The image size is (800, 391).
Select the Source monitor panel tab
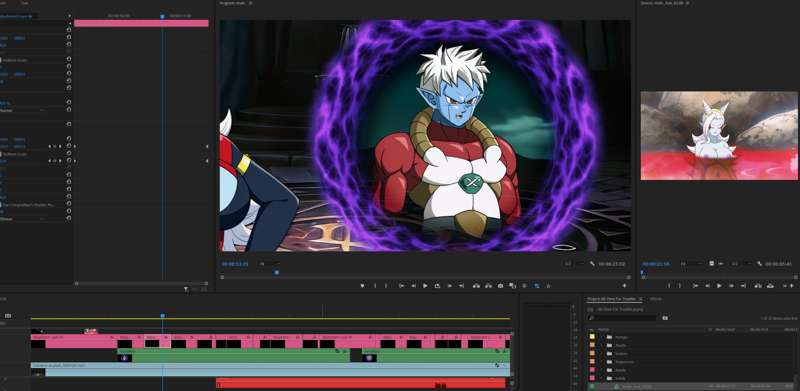click(x=662, y=3)
